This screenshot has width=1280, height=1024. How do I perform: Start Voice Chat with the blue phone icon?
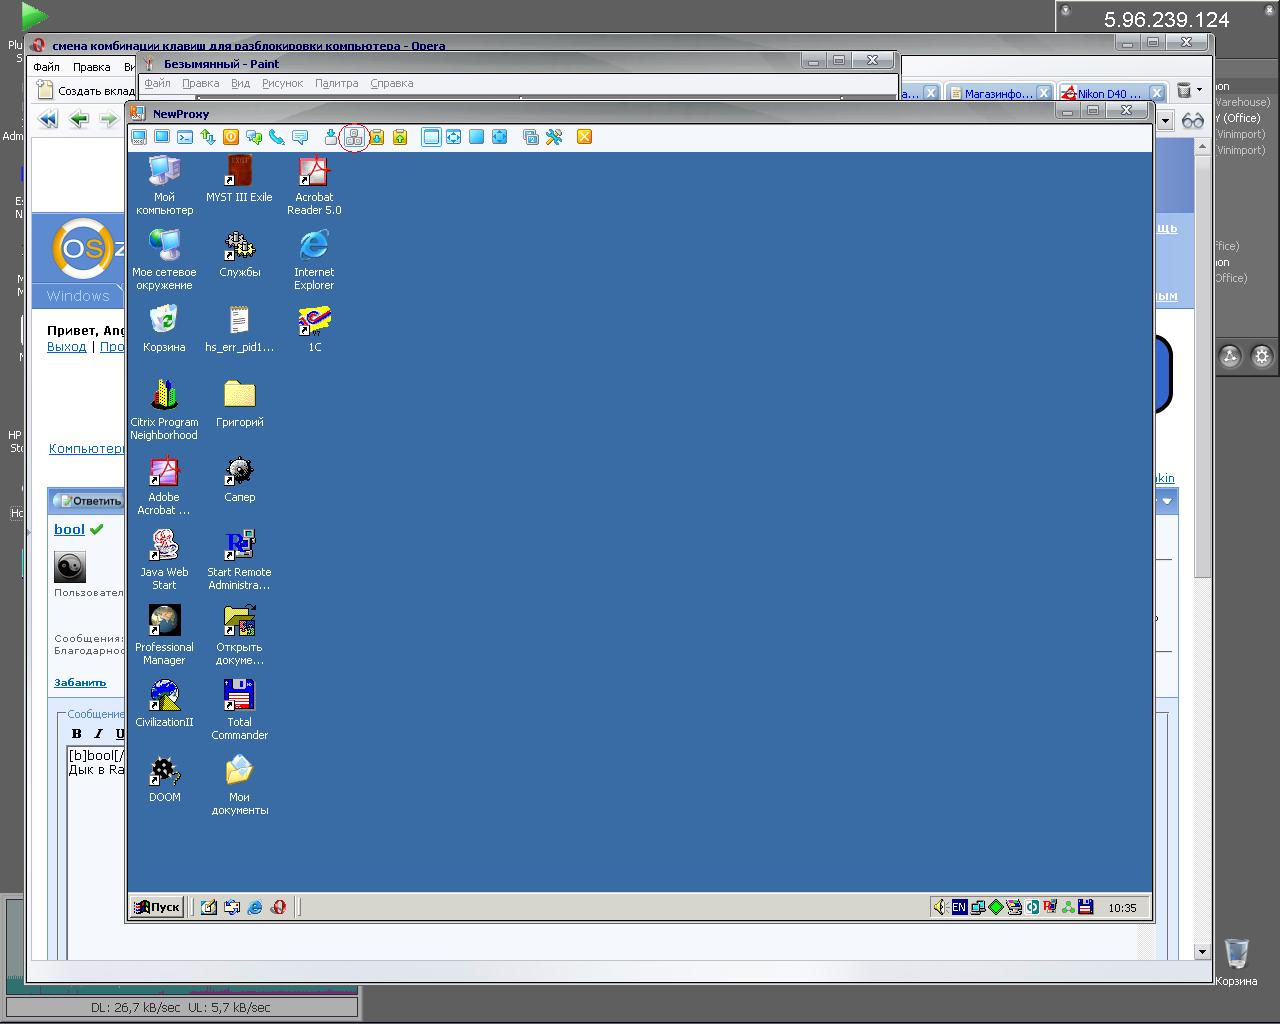tap(277, 137)
